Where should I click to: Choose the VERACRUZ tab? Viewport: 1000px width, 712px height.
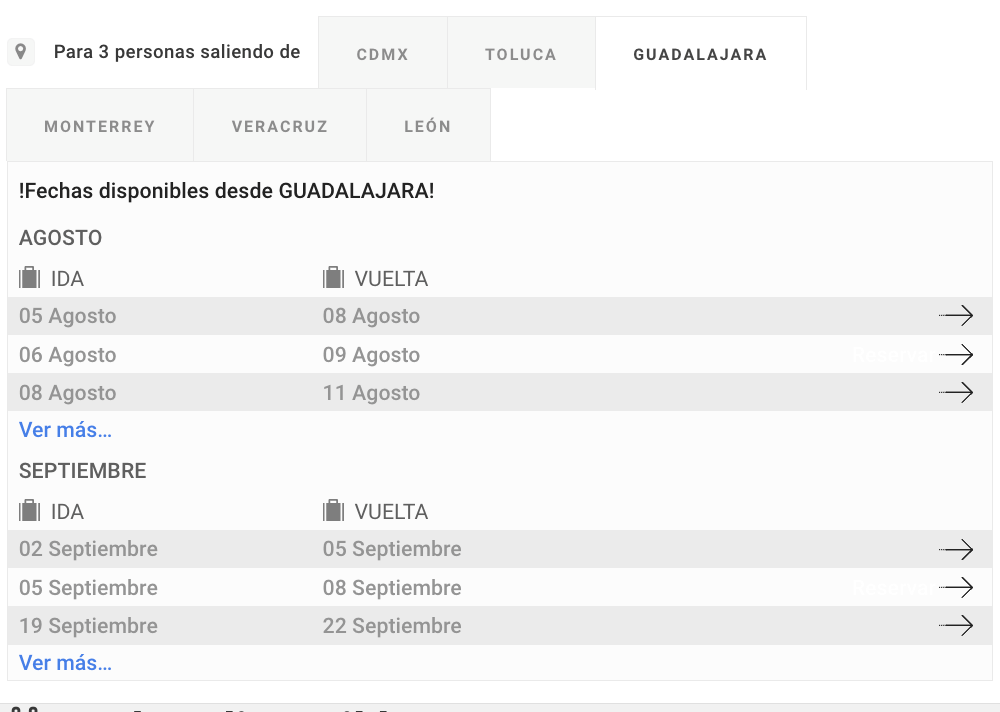tap(280, 125)
